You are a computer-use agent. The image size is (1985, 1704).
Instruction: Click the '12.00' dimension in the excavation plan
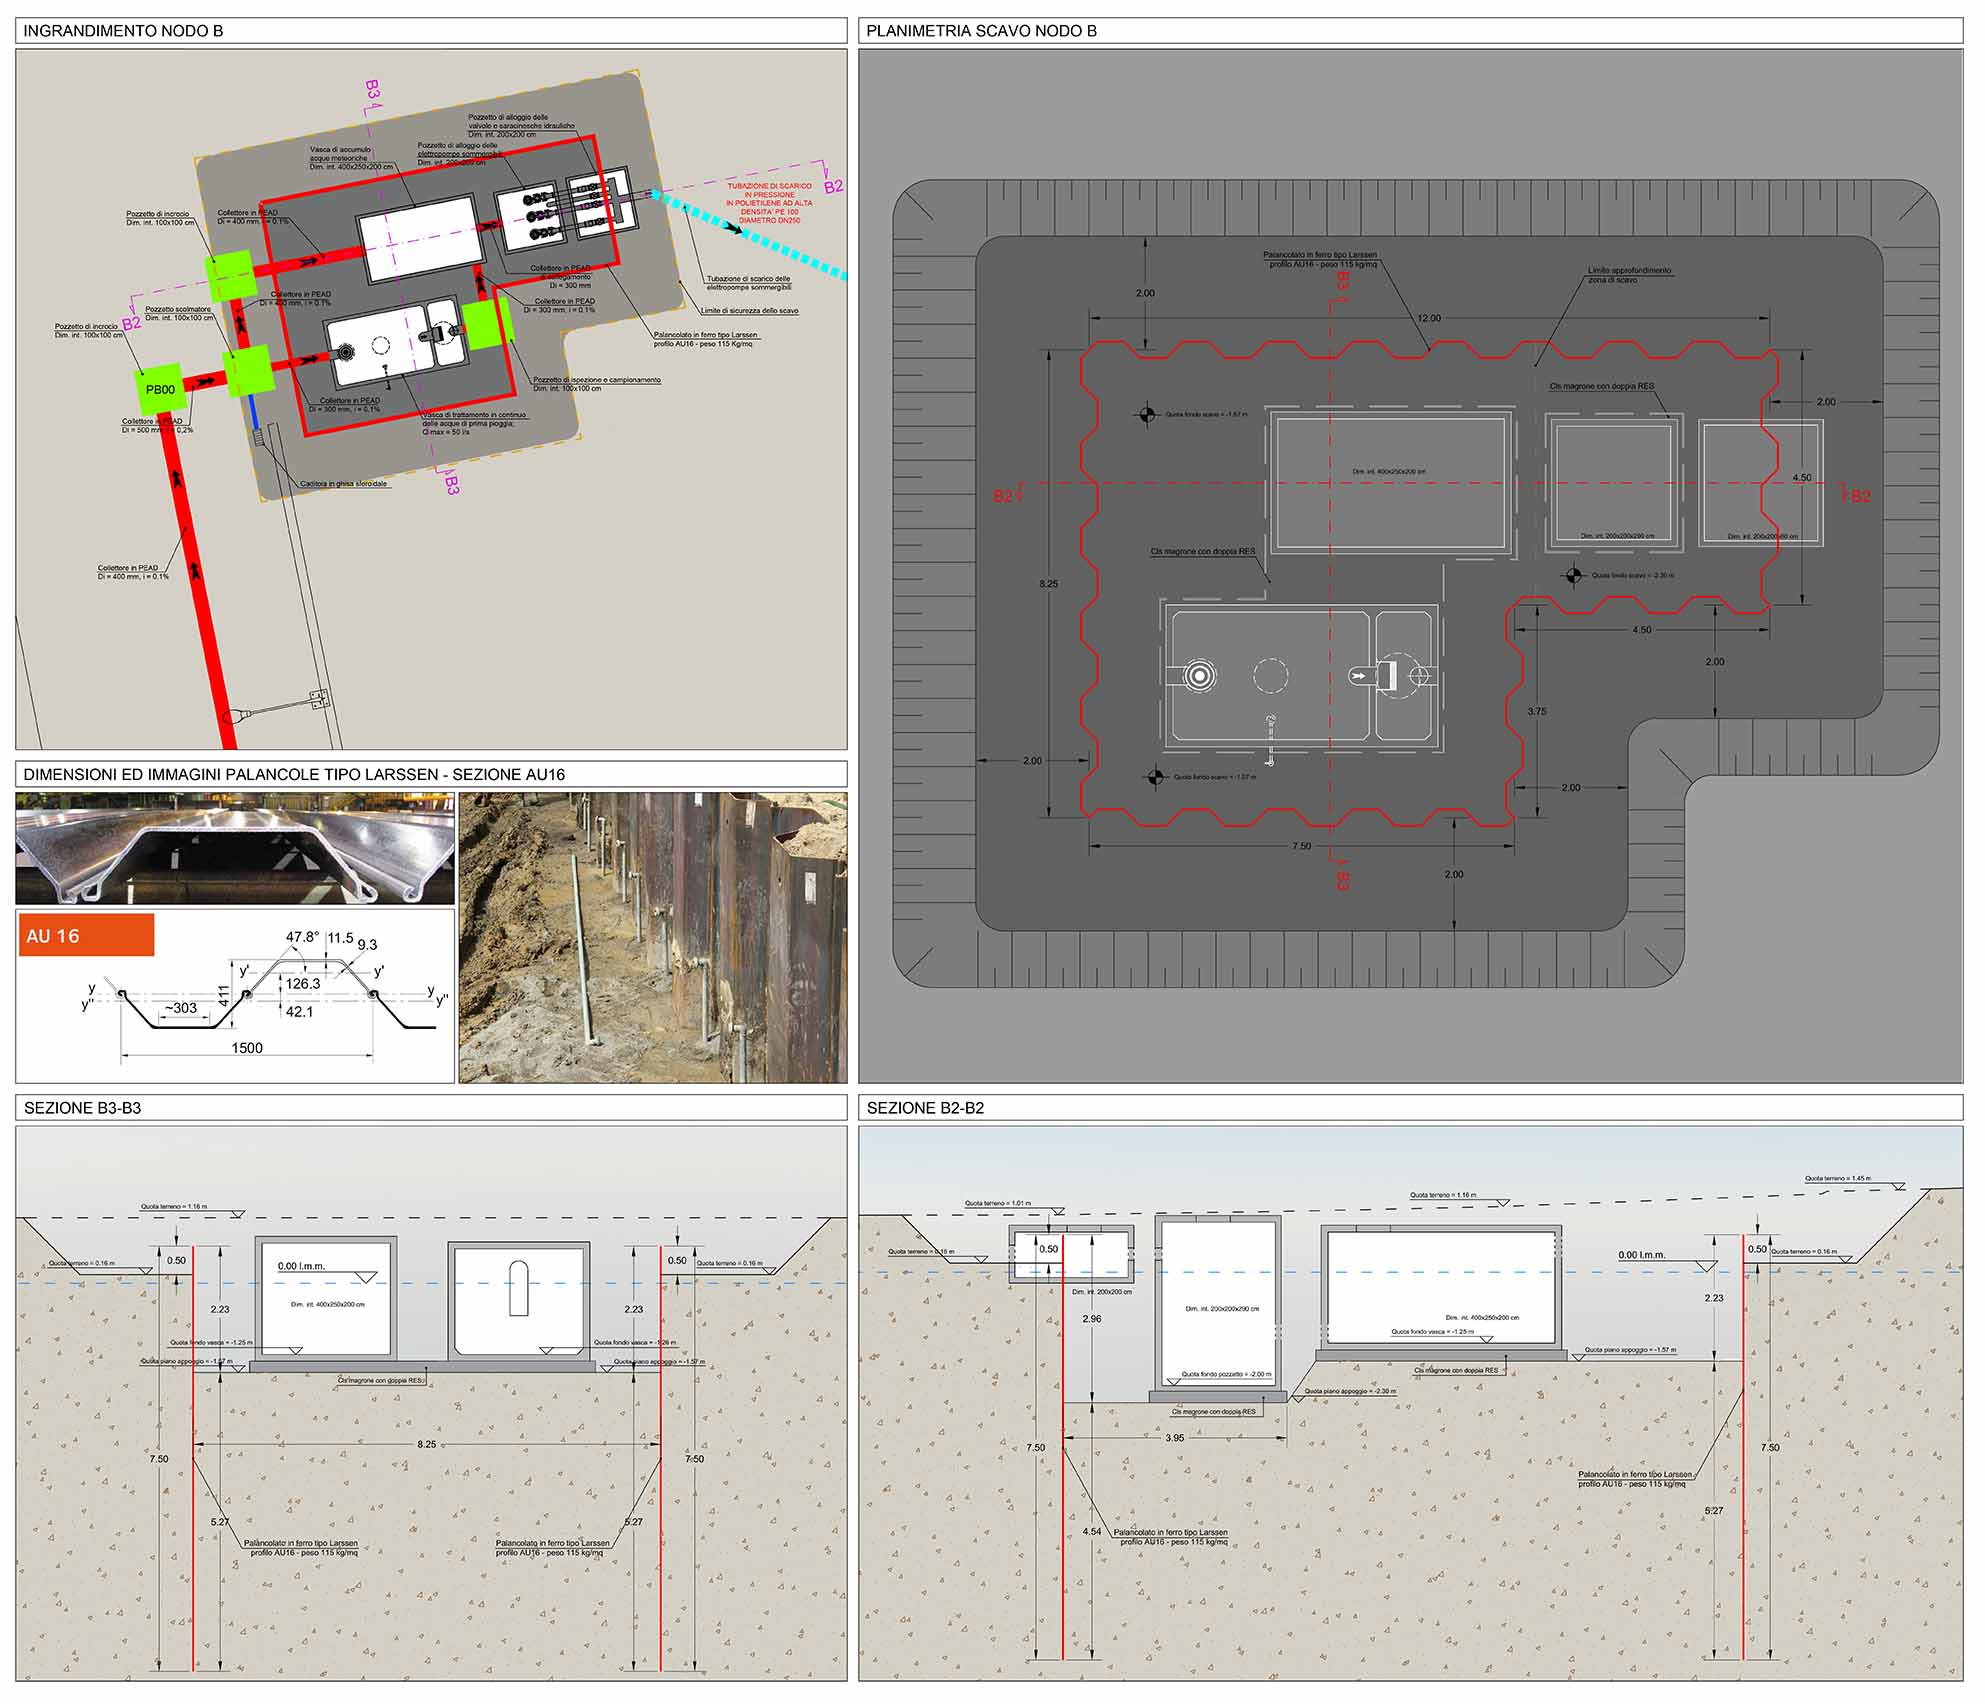[1429, 318]
